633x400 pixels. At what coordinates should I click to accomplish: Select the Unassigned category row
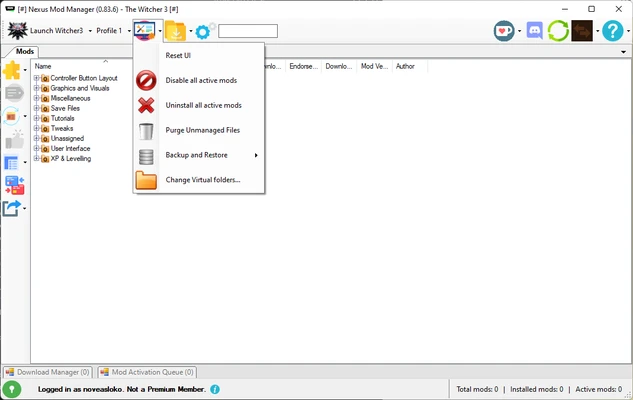(x=67, y=138)
